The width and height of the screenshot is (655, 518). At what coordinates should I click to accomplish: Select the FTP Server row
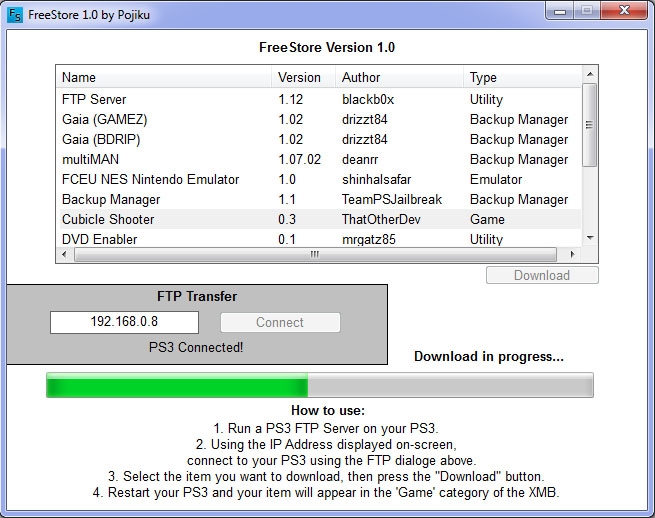click(x=320, y=99)
